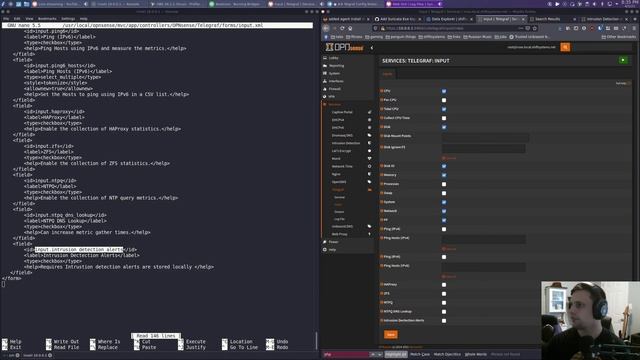Toggle the Processes checkbox
Viewport: 640px width, 360px height.
(444, 184)
